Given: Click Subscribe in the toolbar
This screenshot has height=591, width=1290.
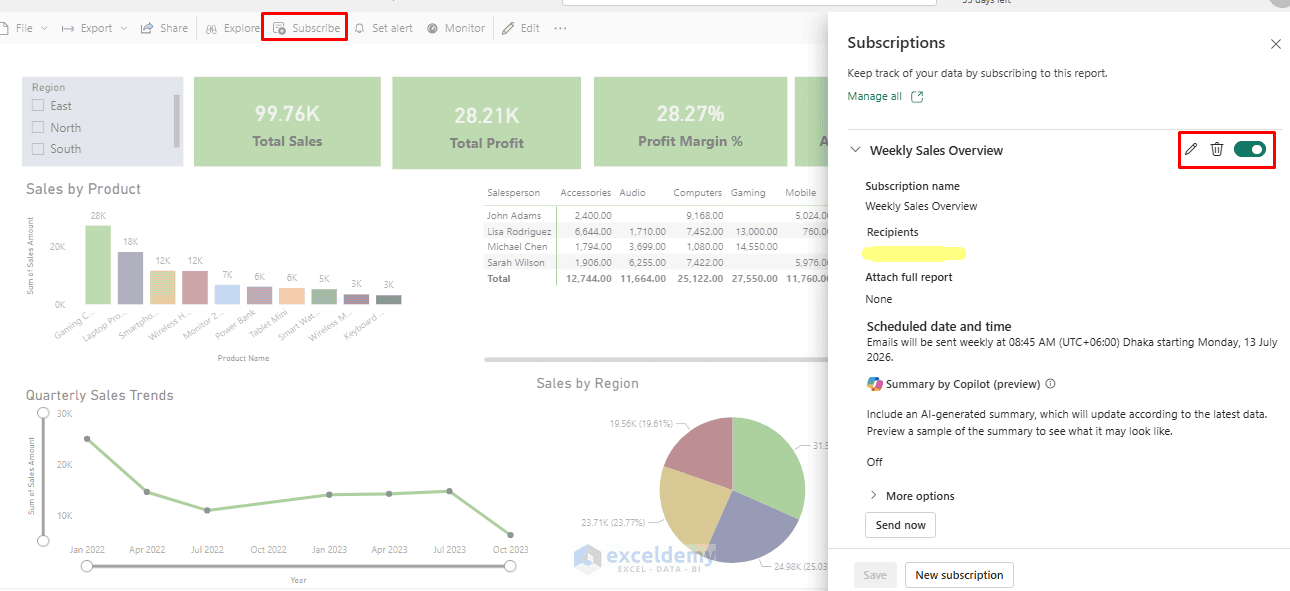Looking at the screenshot, I should (x=306, y=28).
